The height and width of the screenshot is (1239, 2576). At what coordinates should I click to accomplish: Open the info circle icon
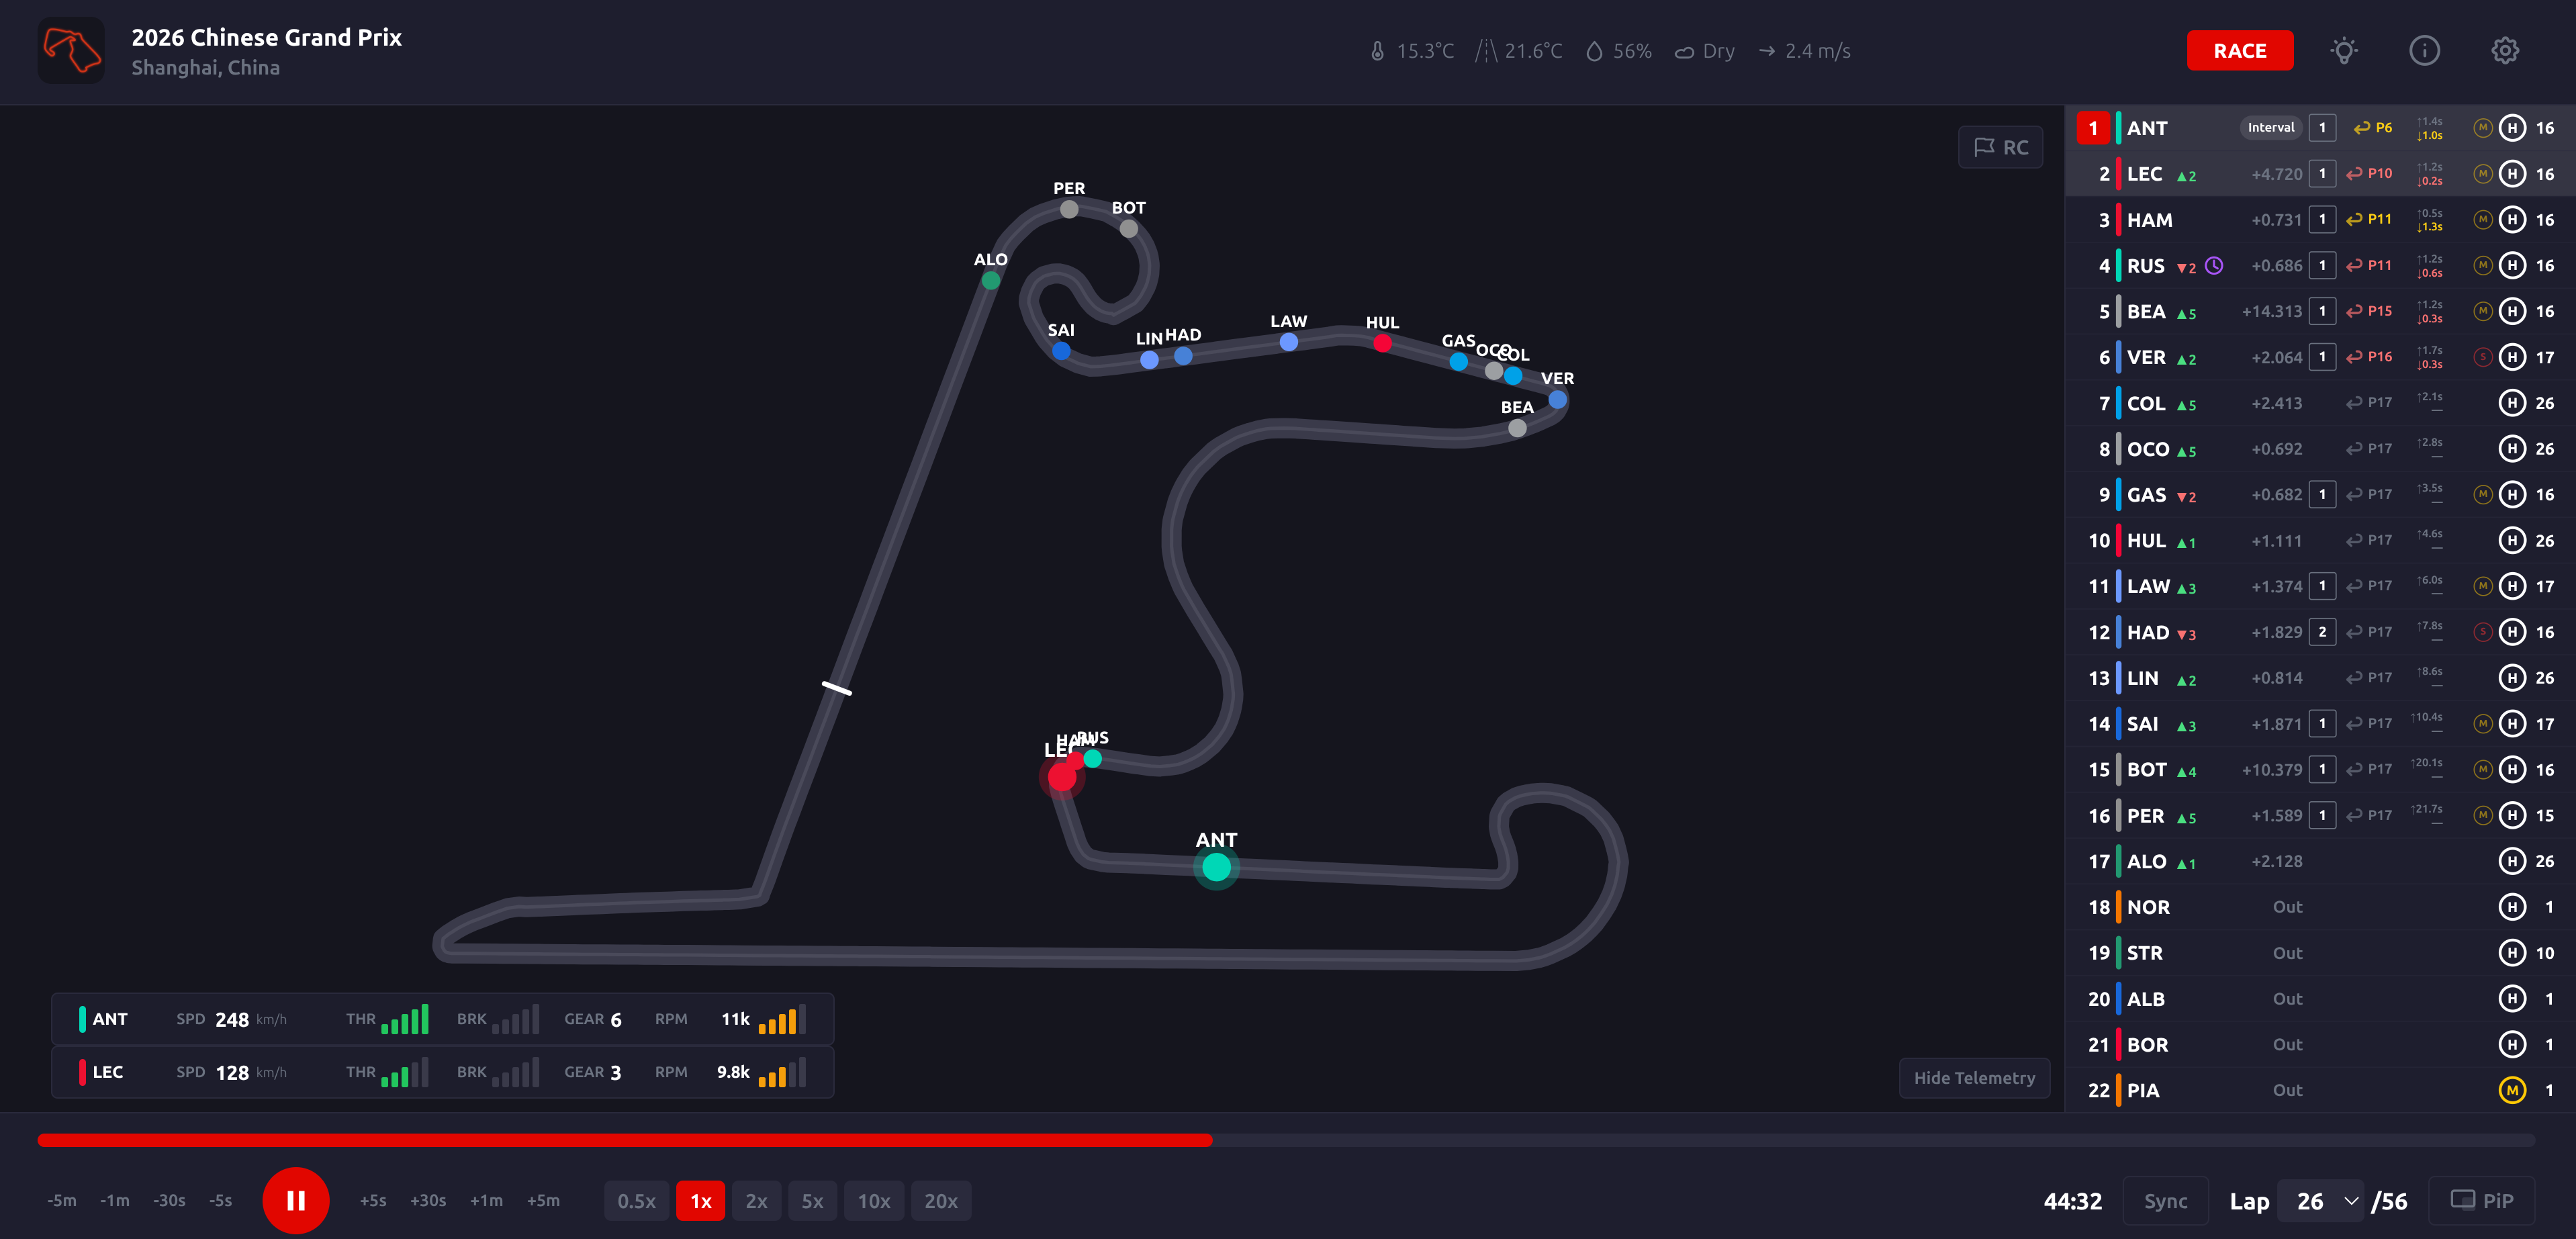(2424, 51)
